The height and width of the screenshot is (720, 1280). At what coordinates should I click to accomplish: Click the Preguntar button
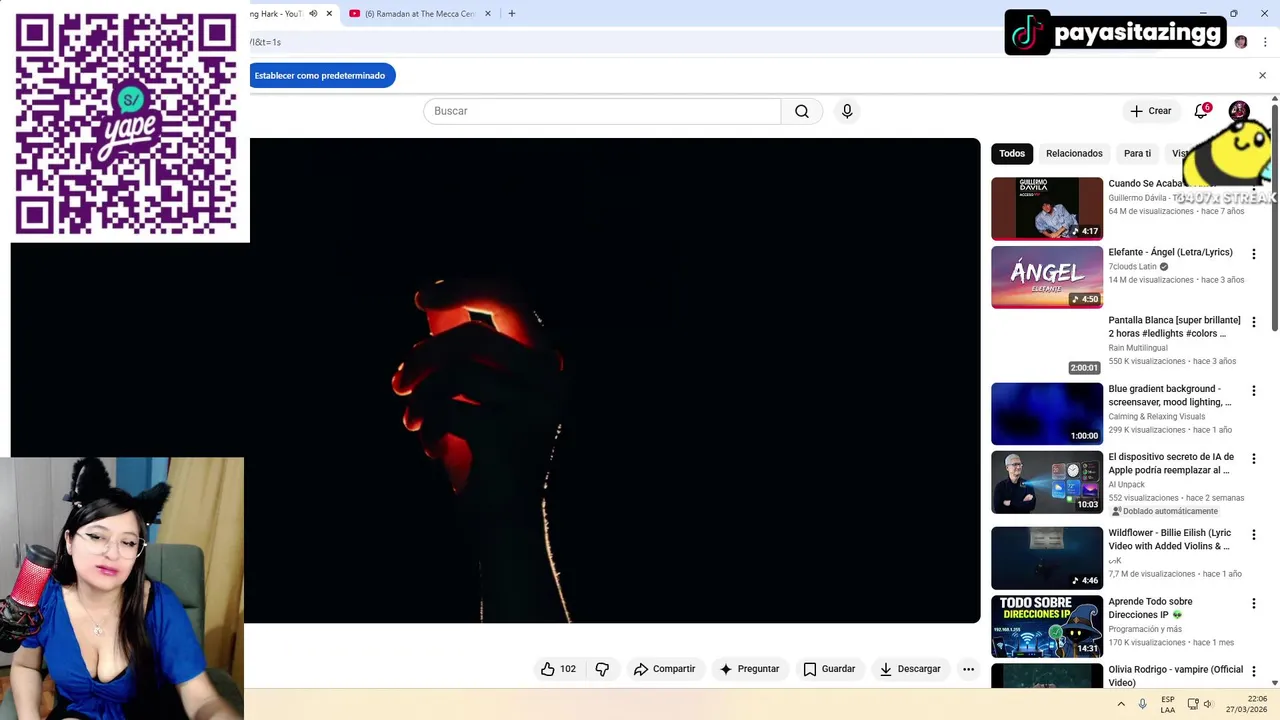coord(749,669)
